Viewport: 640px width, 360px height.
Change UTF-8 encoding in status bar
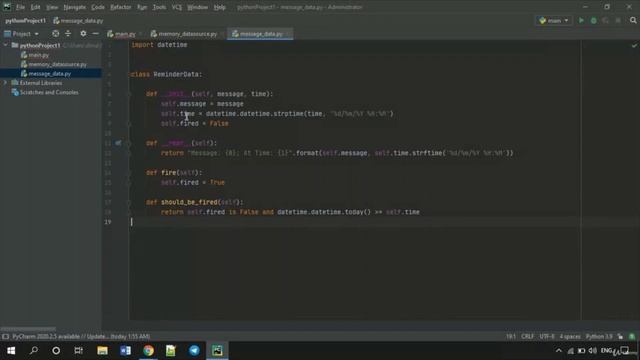[547, 337]
